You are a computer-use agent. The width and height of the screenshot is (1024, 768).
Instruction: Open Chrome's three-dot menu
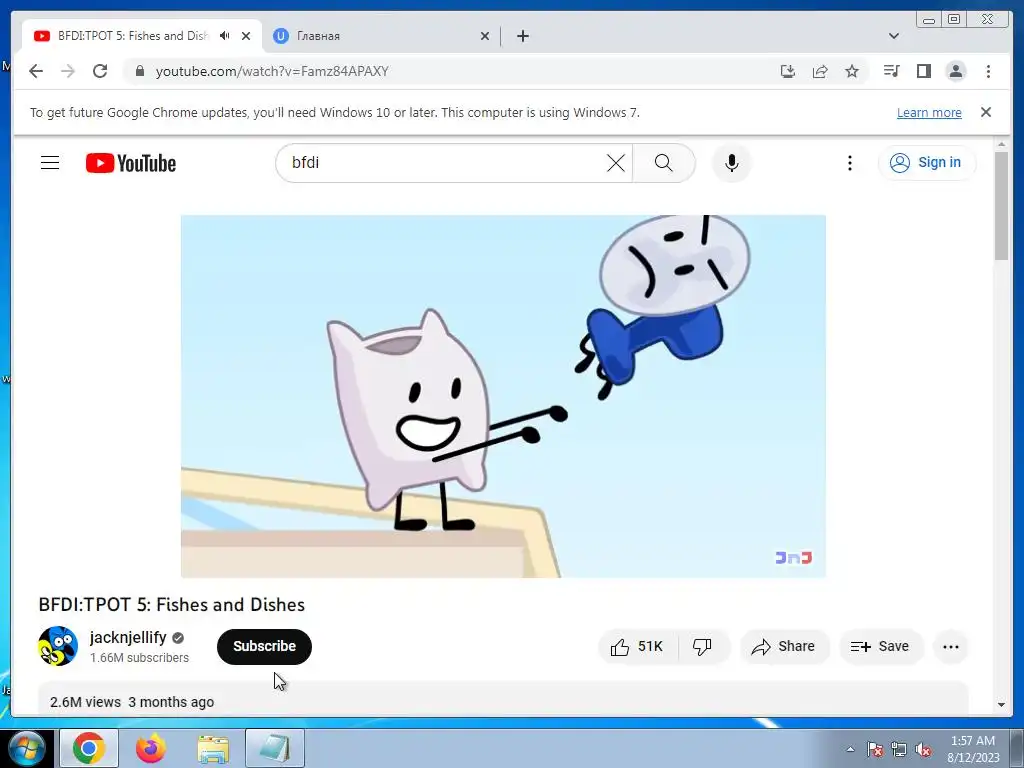[988, 71]
